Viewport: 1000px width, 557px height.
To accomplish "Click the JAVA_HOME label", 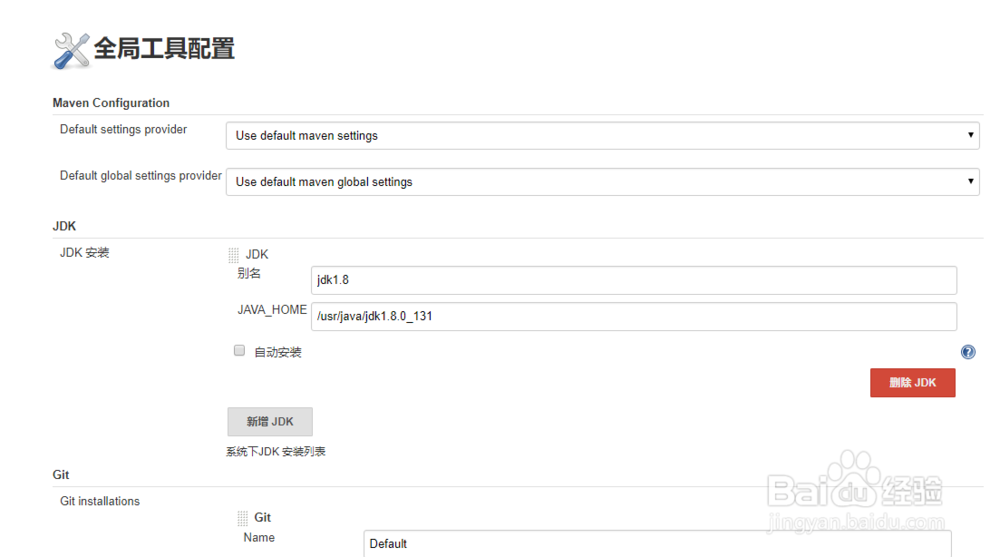I will (x=272, y=310).
